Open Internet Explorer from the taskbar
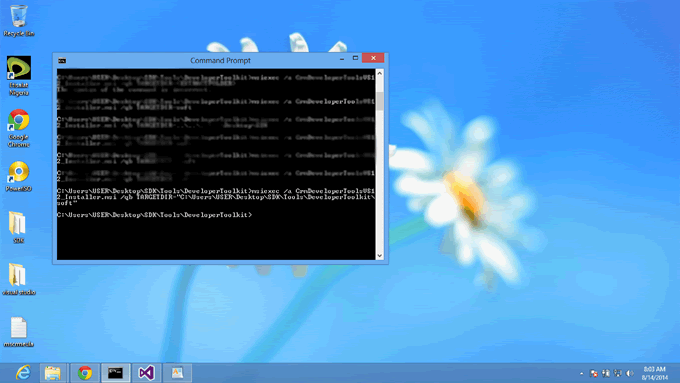Screen dimensions: 680x383 [x=23, y=373]
